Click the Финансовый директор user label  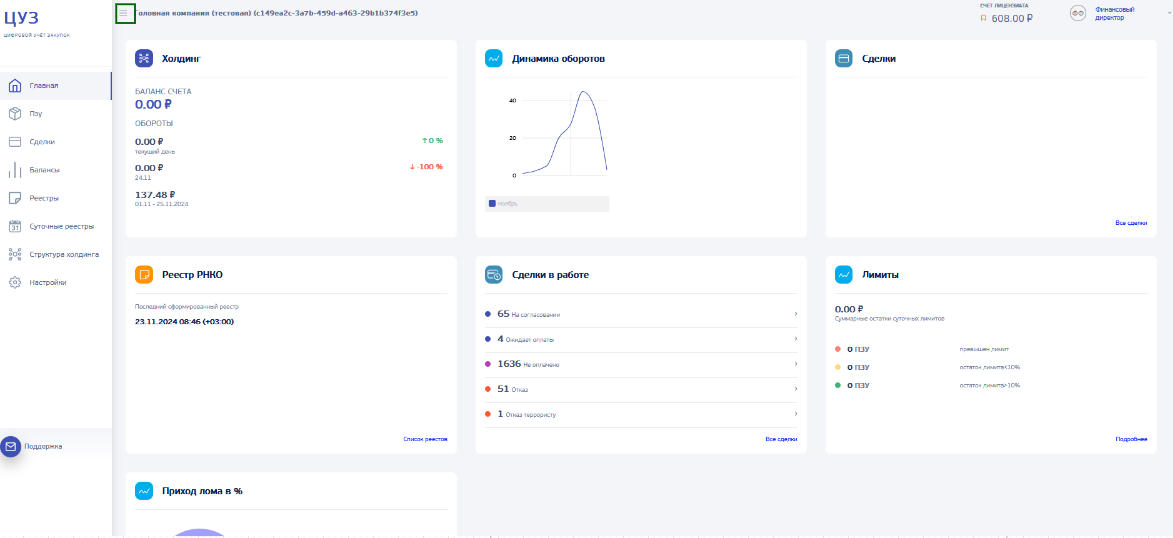pyautogui.click(x=1115, y=13)
